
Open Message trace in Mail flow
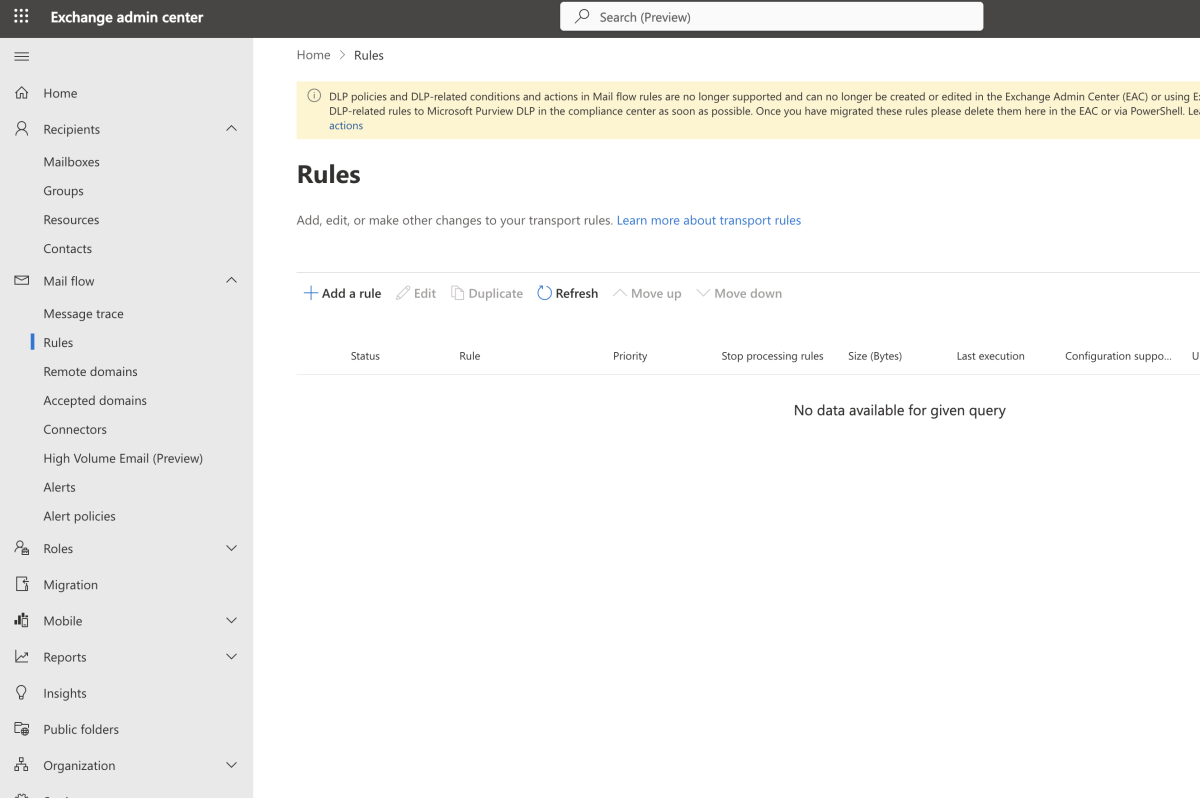[x=83, y=313]
